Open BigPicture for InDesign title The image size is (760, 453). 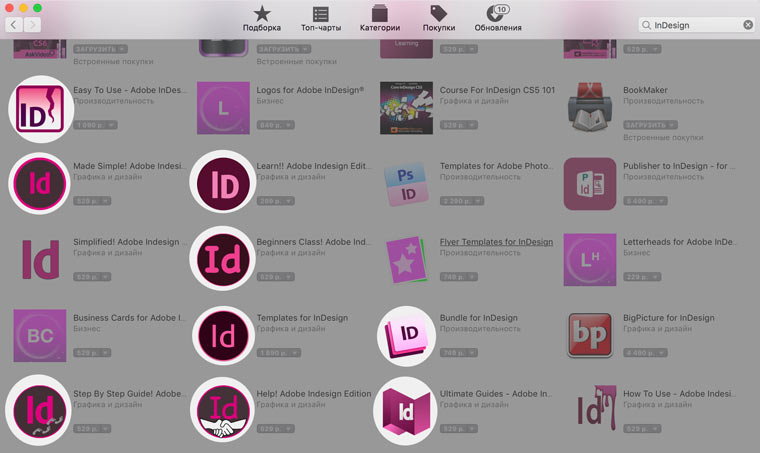click(669, 318)
